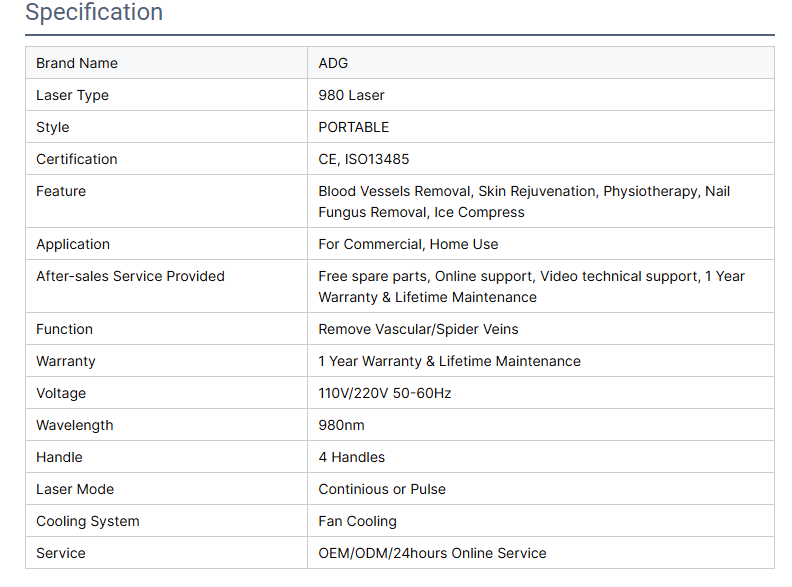Click the Laser Mode row label

[x=75, y=489]
